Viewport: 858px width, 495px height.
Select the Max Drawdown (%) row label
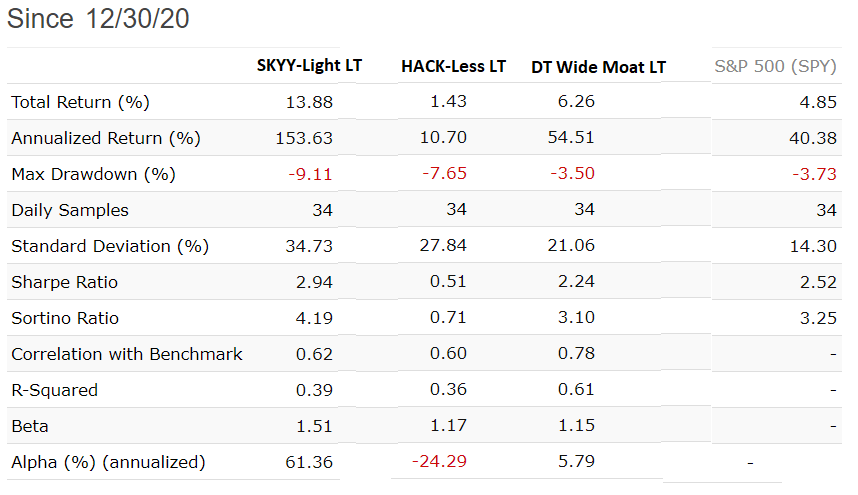pos(93,174)
